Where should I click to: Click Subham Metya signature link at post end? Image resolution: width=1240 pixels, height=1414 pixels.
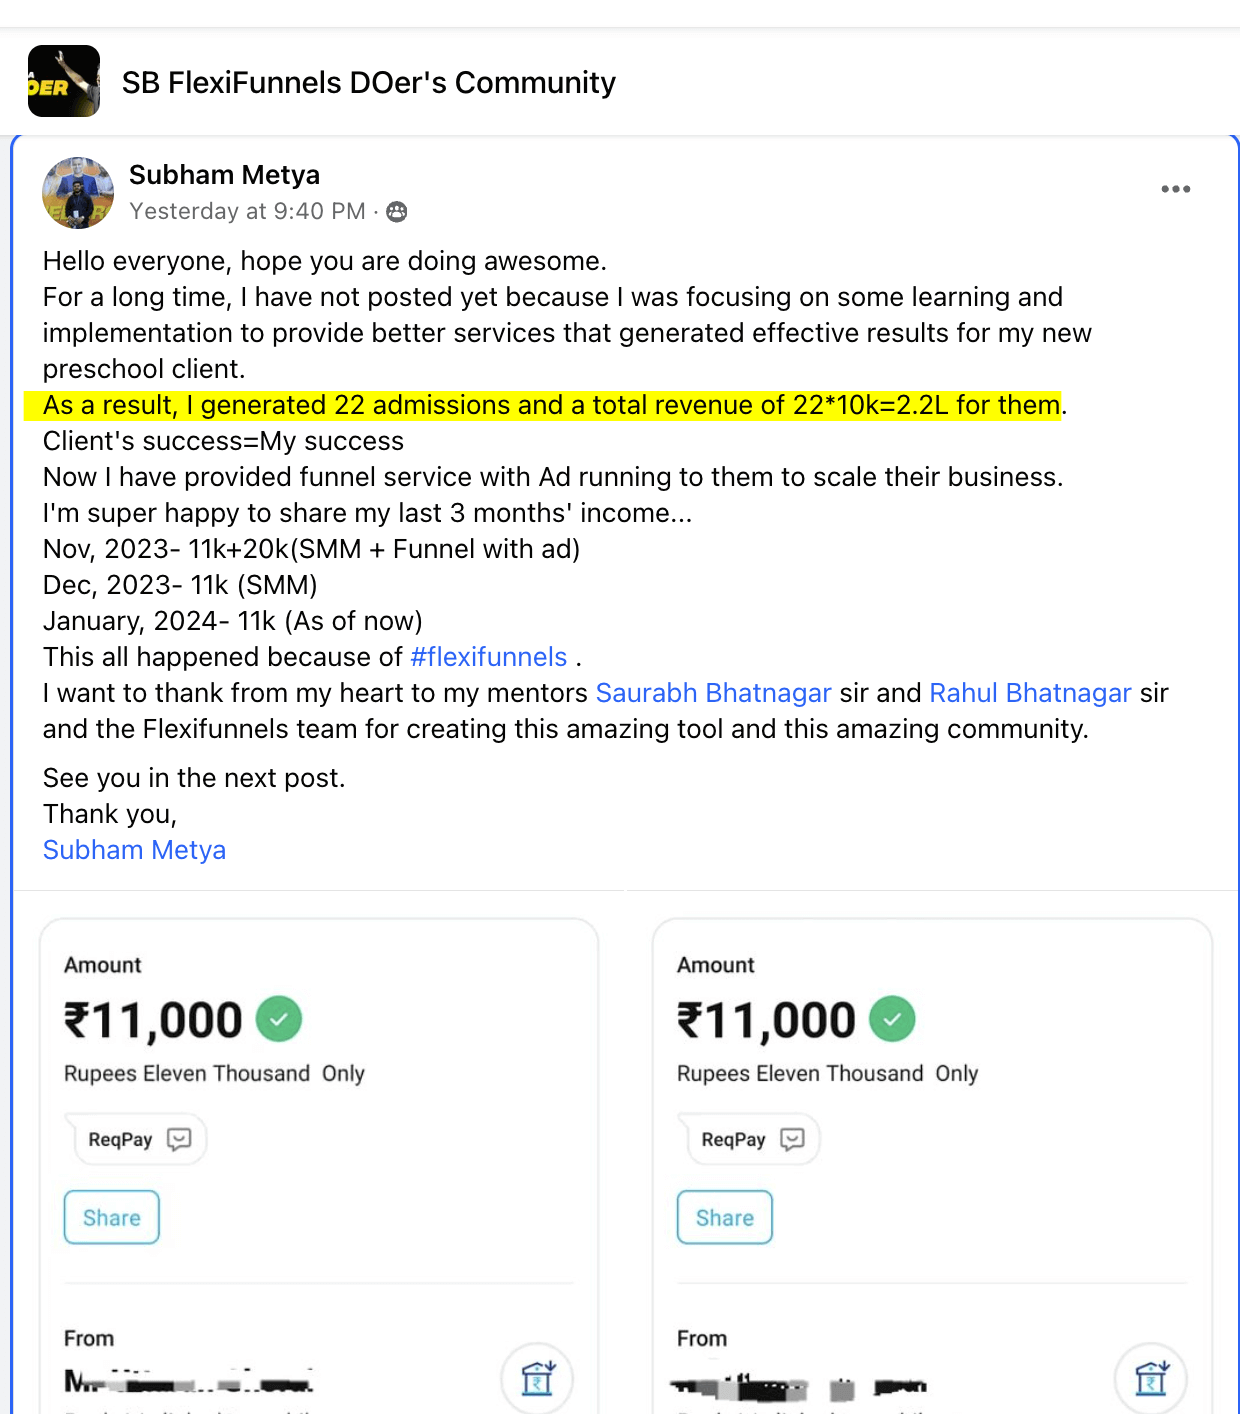pyautogui.click(x=134, y=850)
